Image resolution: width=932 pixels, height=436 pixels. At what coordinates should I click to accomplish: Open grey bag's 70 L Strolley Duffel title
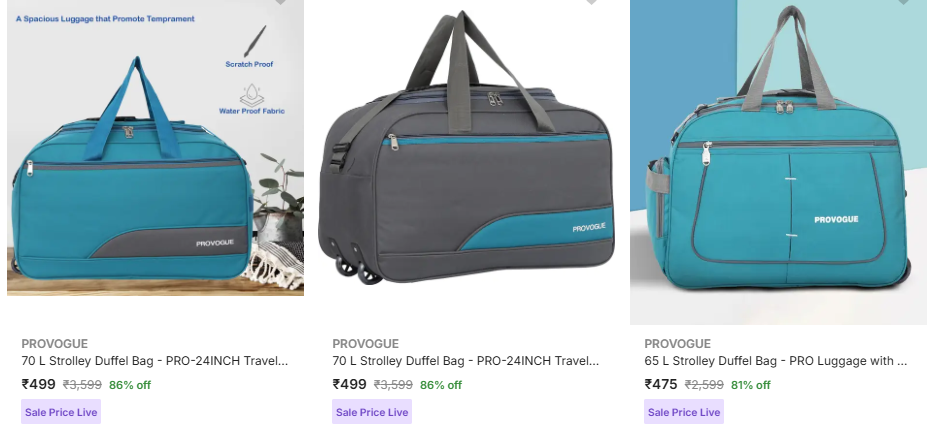tap(465, 361)
